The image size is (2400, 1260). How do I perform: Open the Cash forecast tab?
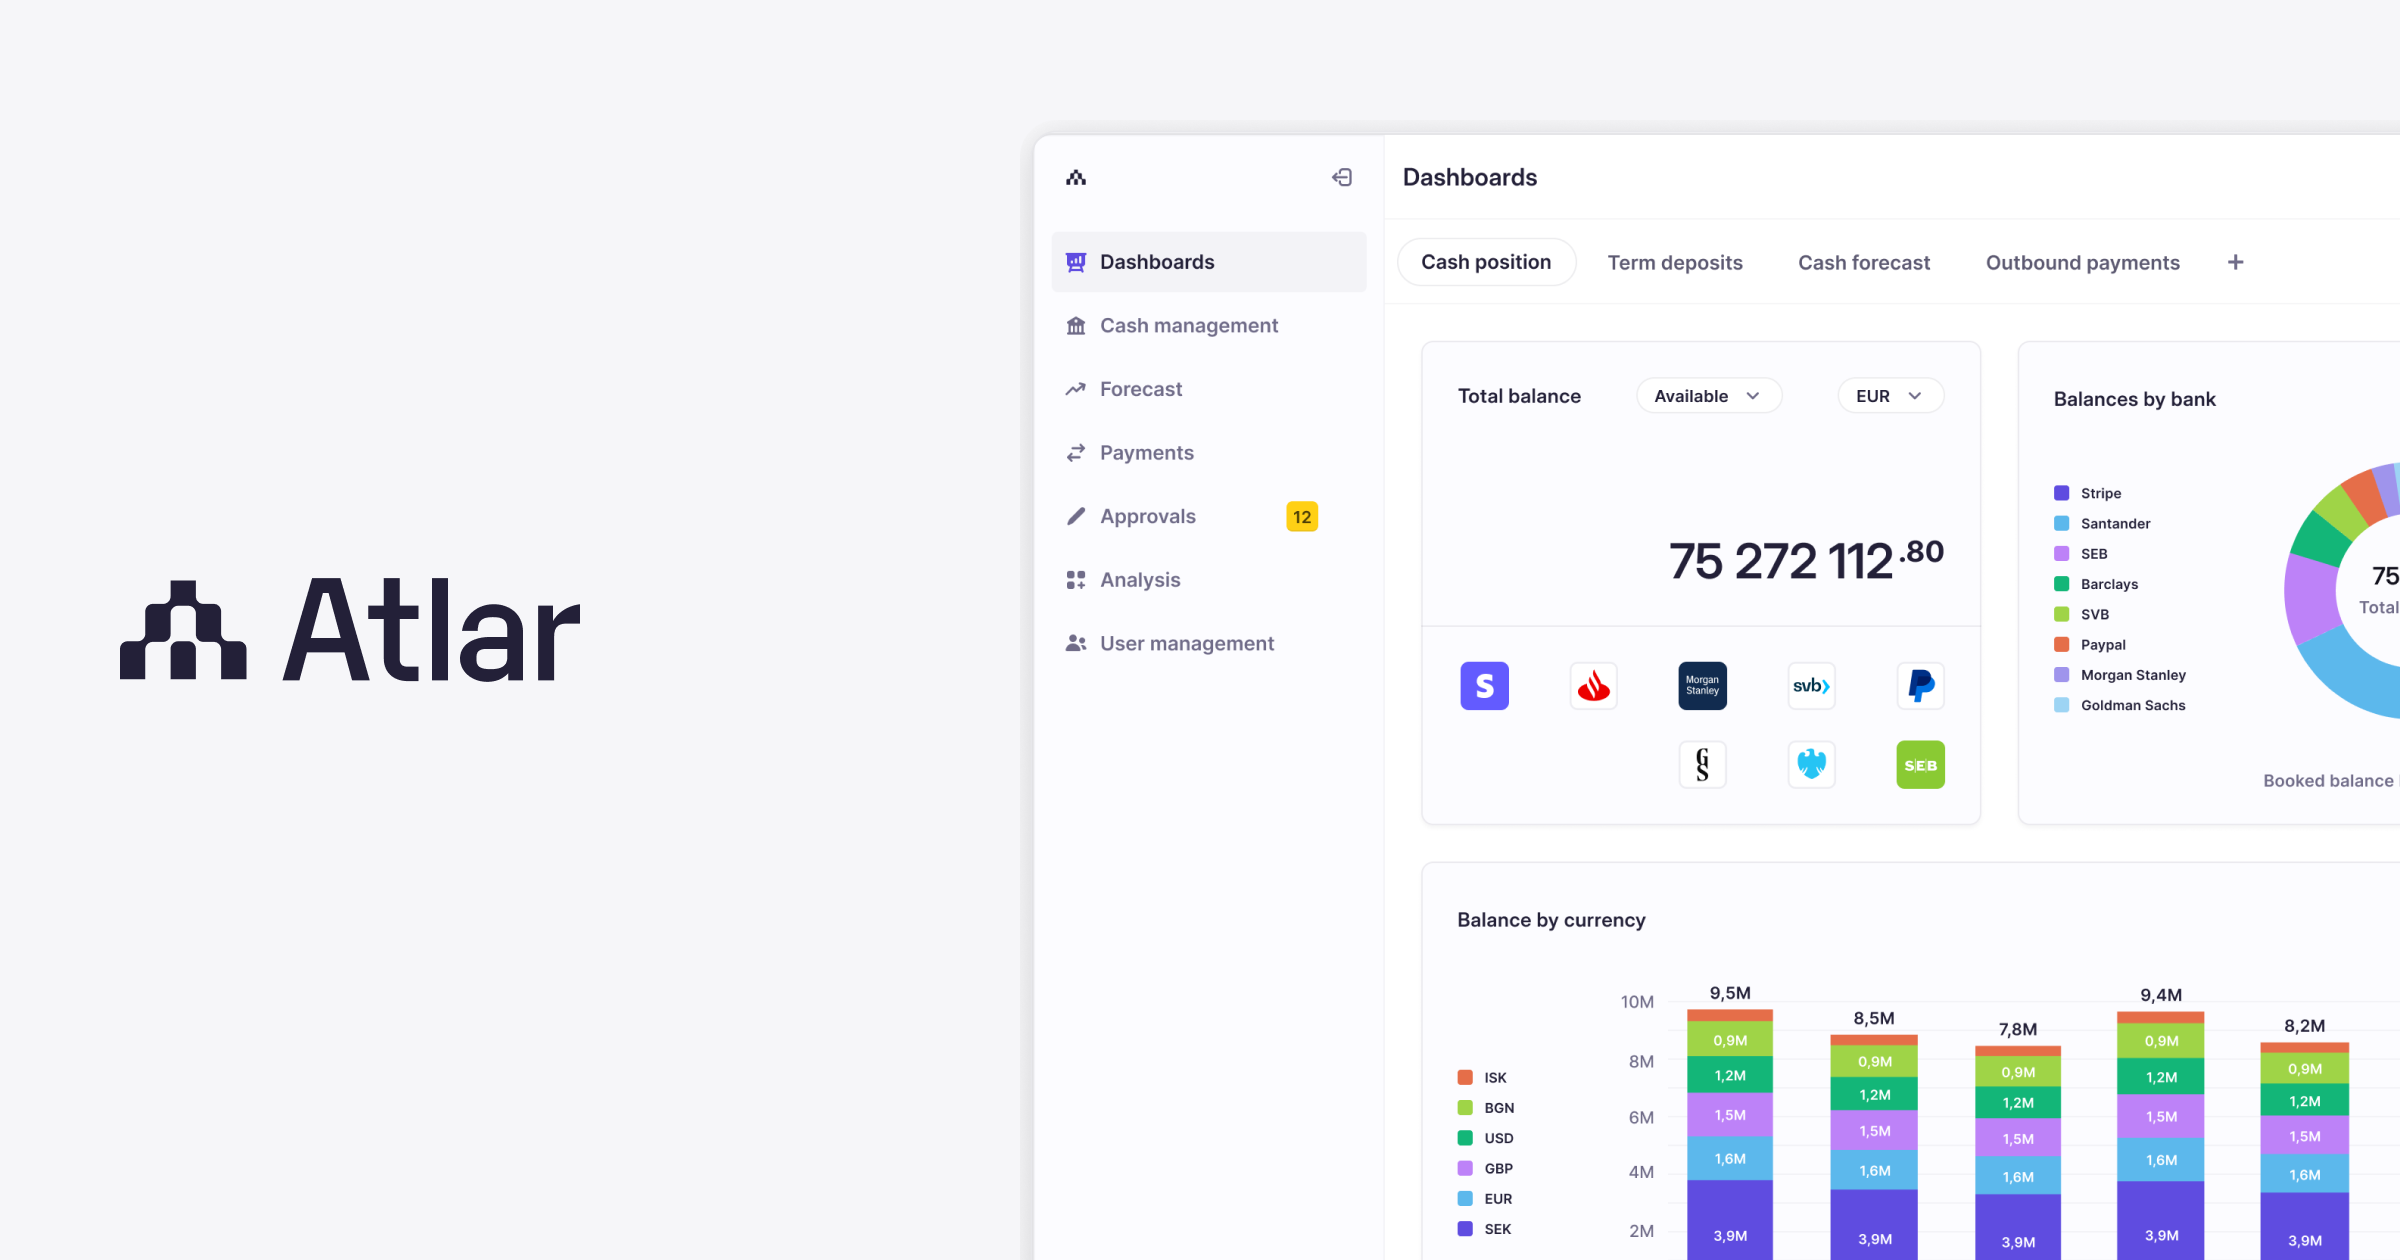(1864, 262)
